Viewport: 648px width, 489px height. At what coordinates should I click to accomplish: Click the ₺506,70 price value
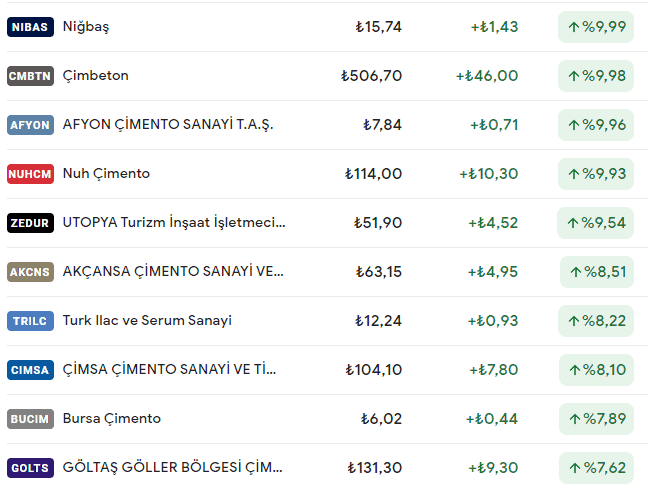point(371,76)
